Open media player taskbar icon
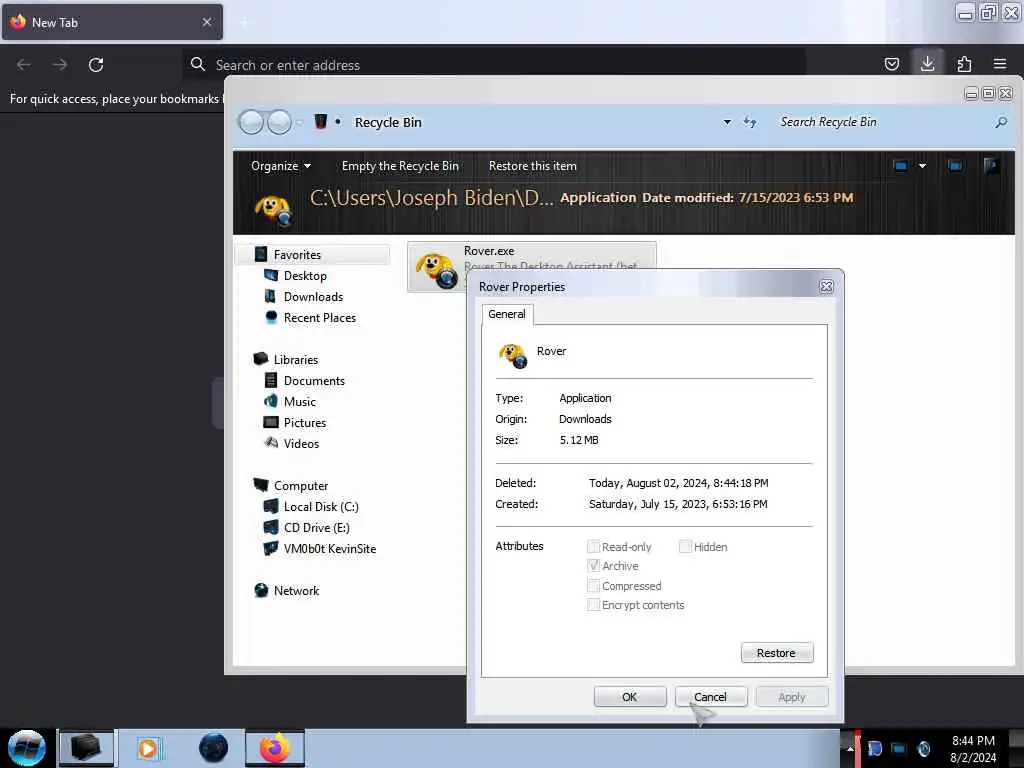Viewport: 1024px width, 768px height. 148,748
